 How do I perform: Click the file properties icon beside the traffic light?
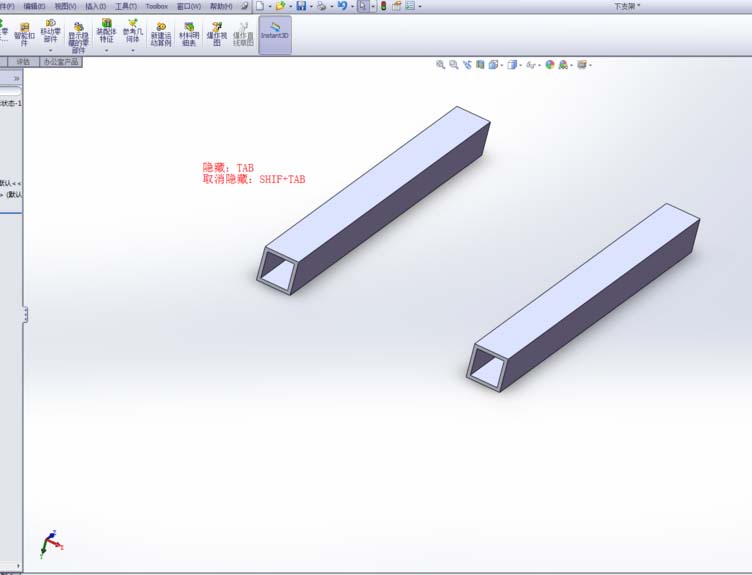tap(397, 6)
